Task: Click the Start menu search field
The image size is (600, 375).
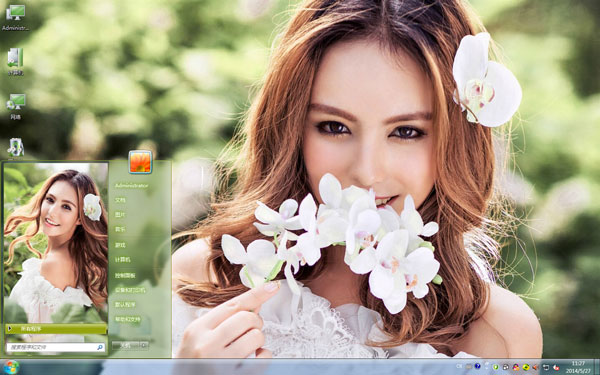Action: click(56, 347)
